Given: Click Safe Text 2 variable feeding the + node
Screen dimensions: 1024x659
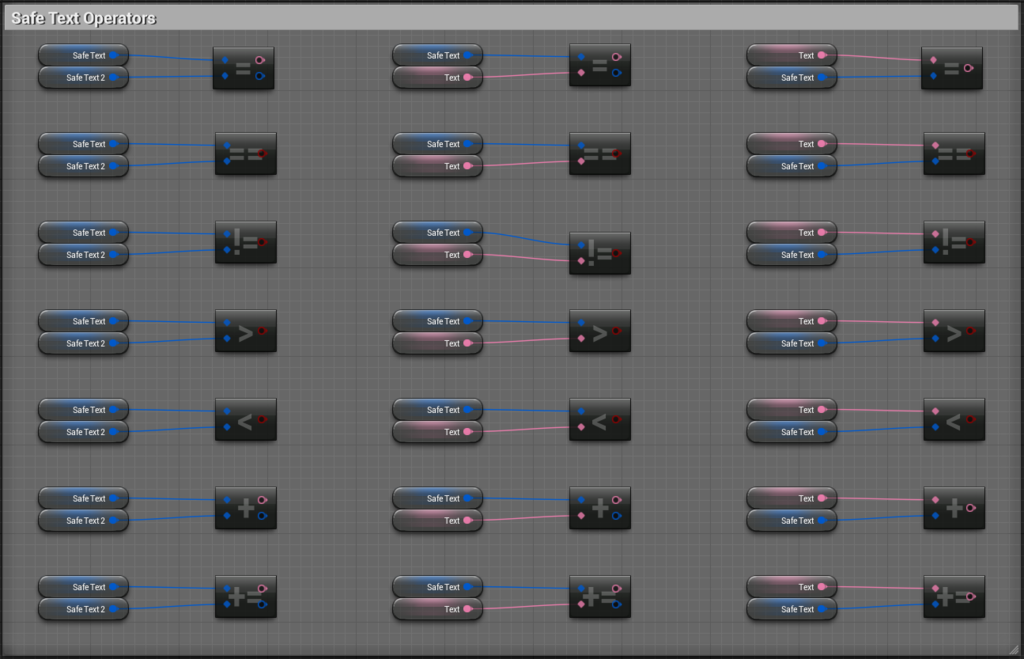Looking at the screenshot, I should [83, 520].
